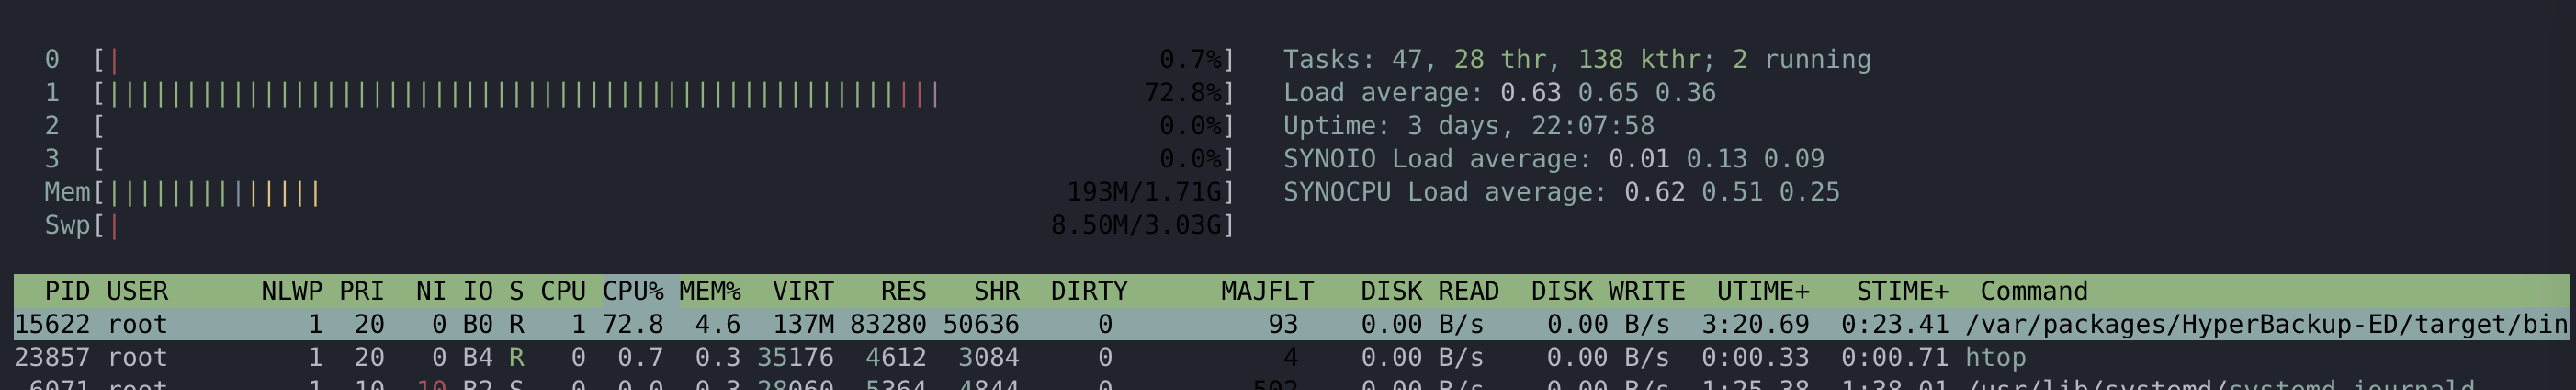Viewport: 2576px width, 390px height.
Task: Sort by MEM% column header
Action: click(710, 291)
